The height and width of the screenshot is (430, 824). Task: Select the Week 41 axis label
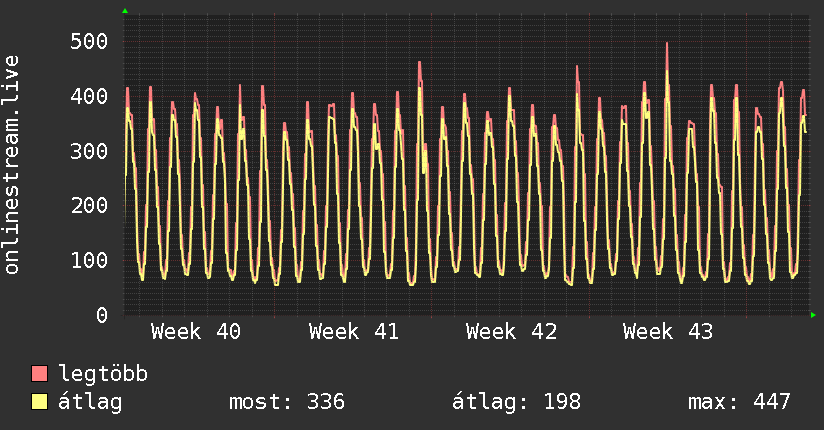coord(353,332)
